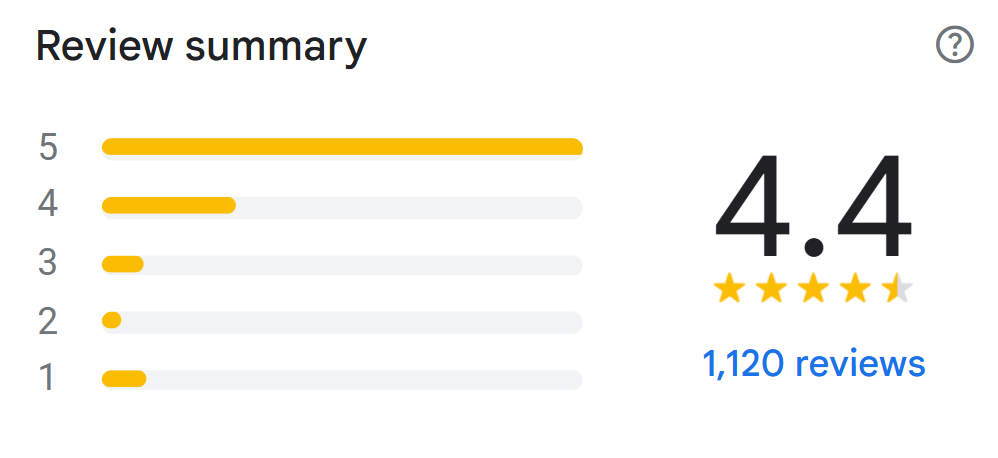Click the first yellow star under 4.4
This screenshot has height=458, width=998.
pyautogui.click(x=729, y=290)
